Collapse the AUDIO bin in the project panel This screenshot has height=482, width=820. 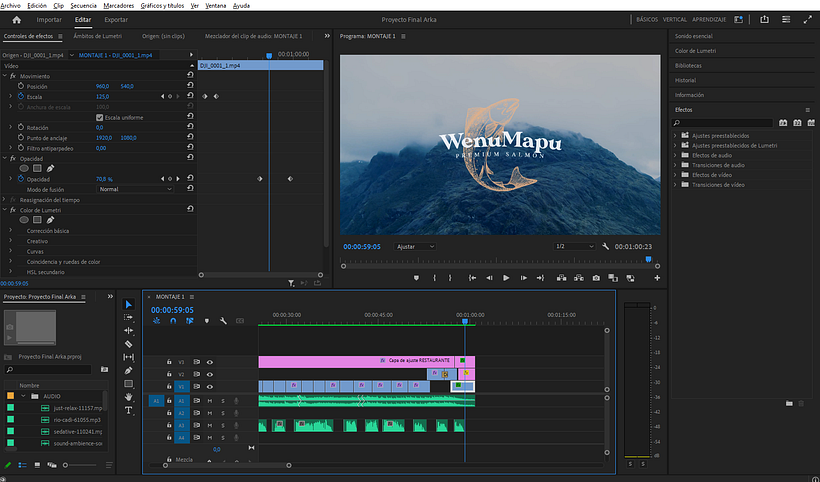[23, 396]
